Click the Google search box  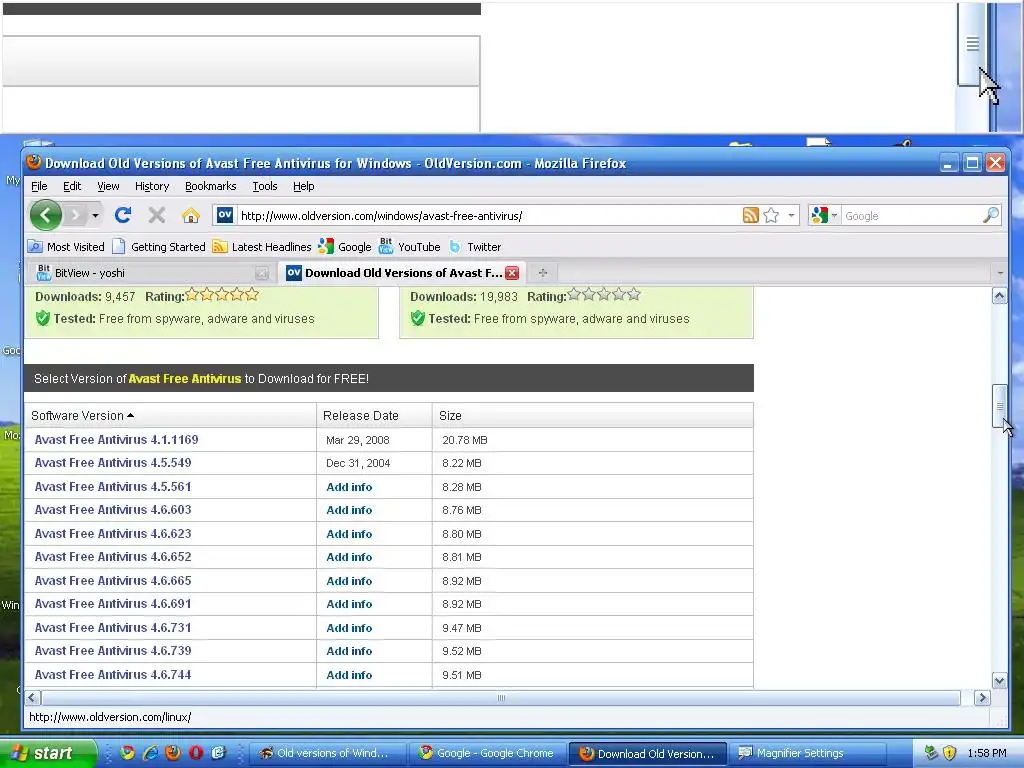point(911,216)
